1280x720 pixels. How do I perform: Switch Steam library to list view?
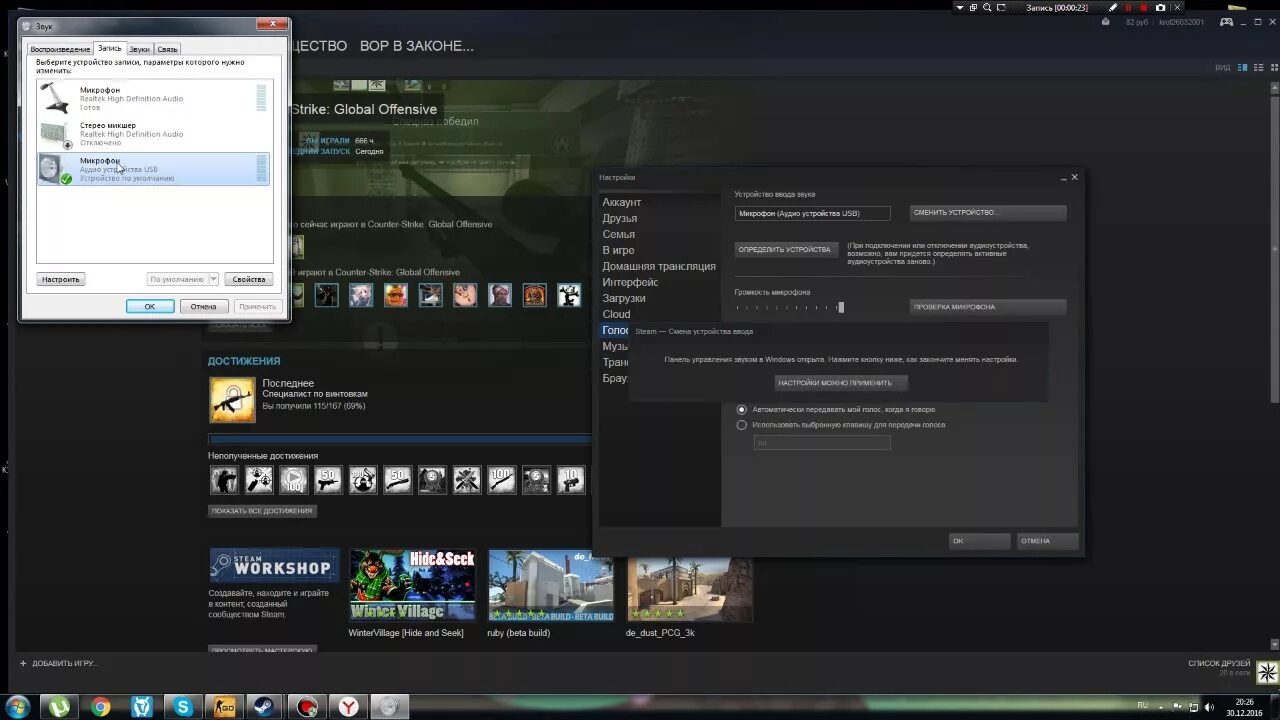pyautogui.click(x=1257, y=67)
